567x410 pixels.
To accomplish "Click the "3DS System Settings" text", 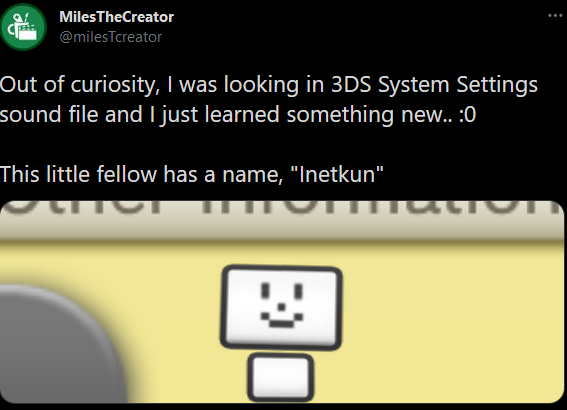I will [434, 85].
